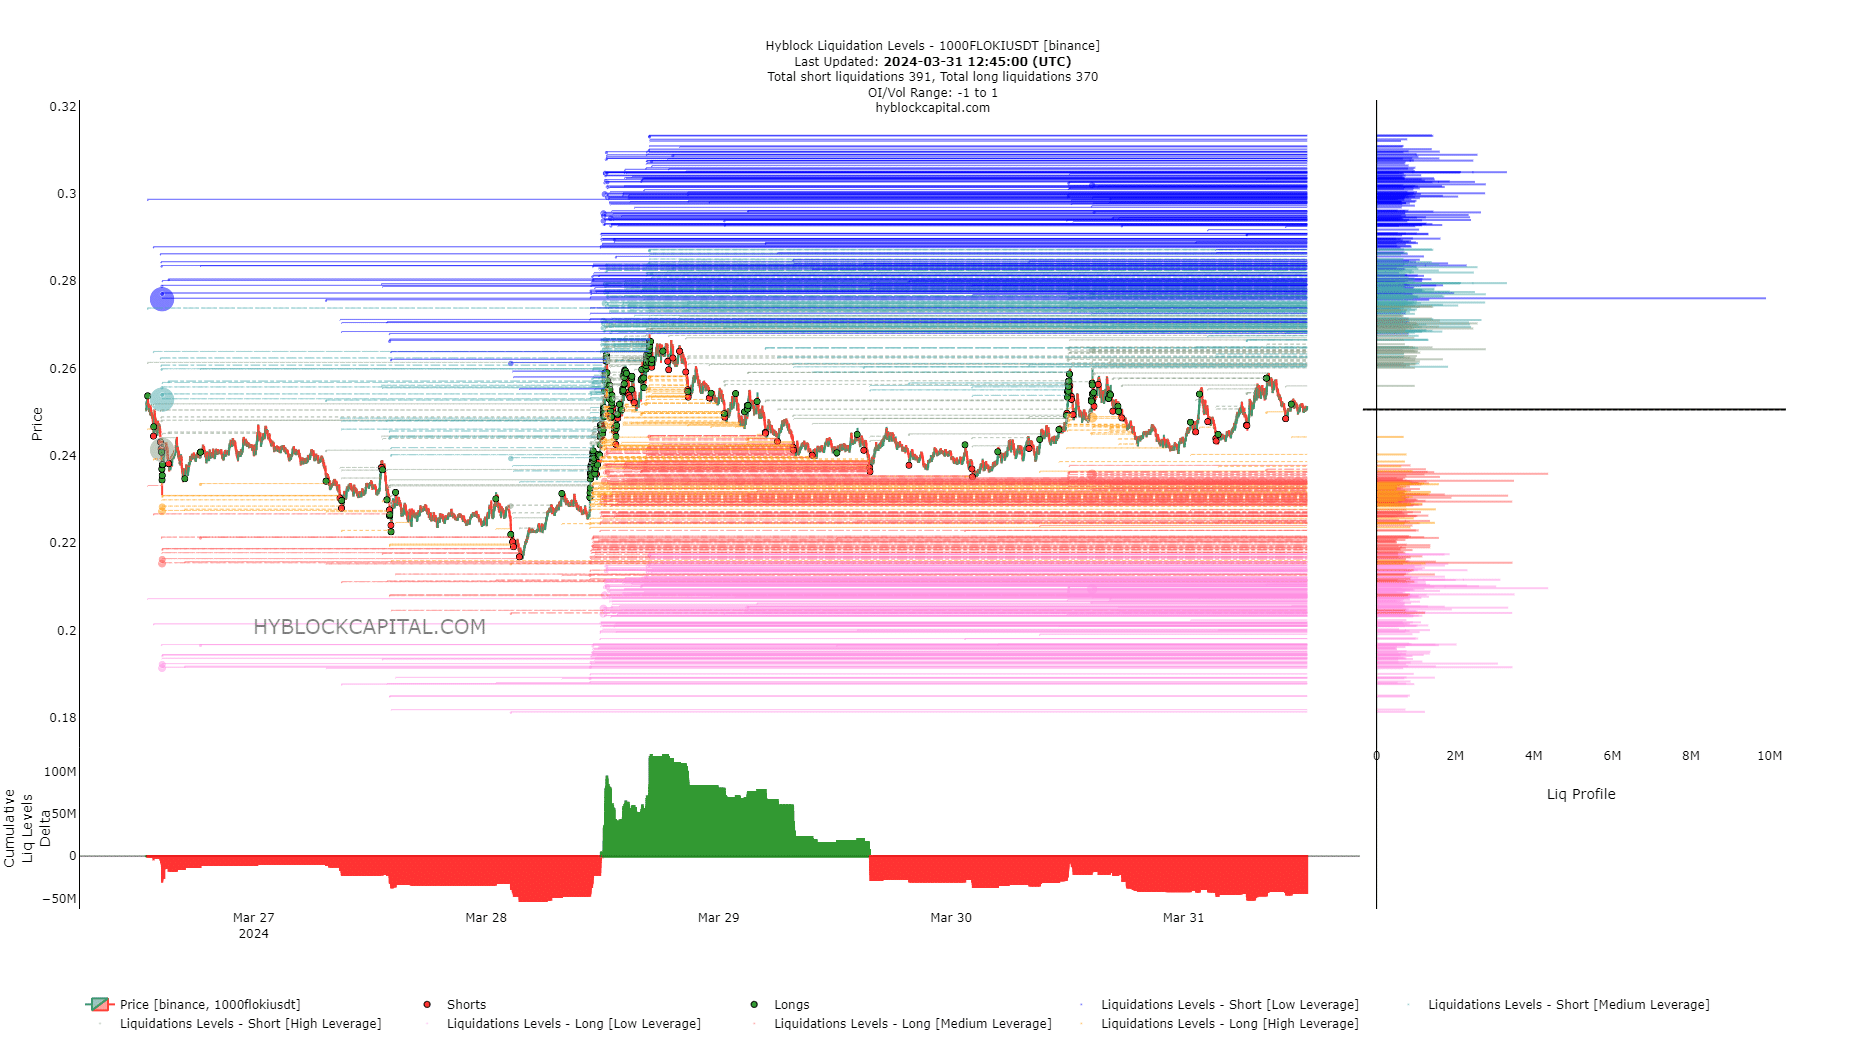Click the green Longs legend marker dot
The image size is (1866, 1050).
[754, 1004]
